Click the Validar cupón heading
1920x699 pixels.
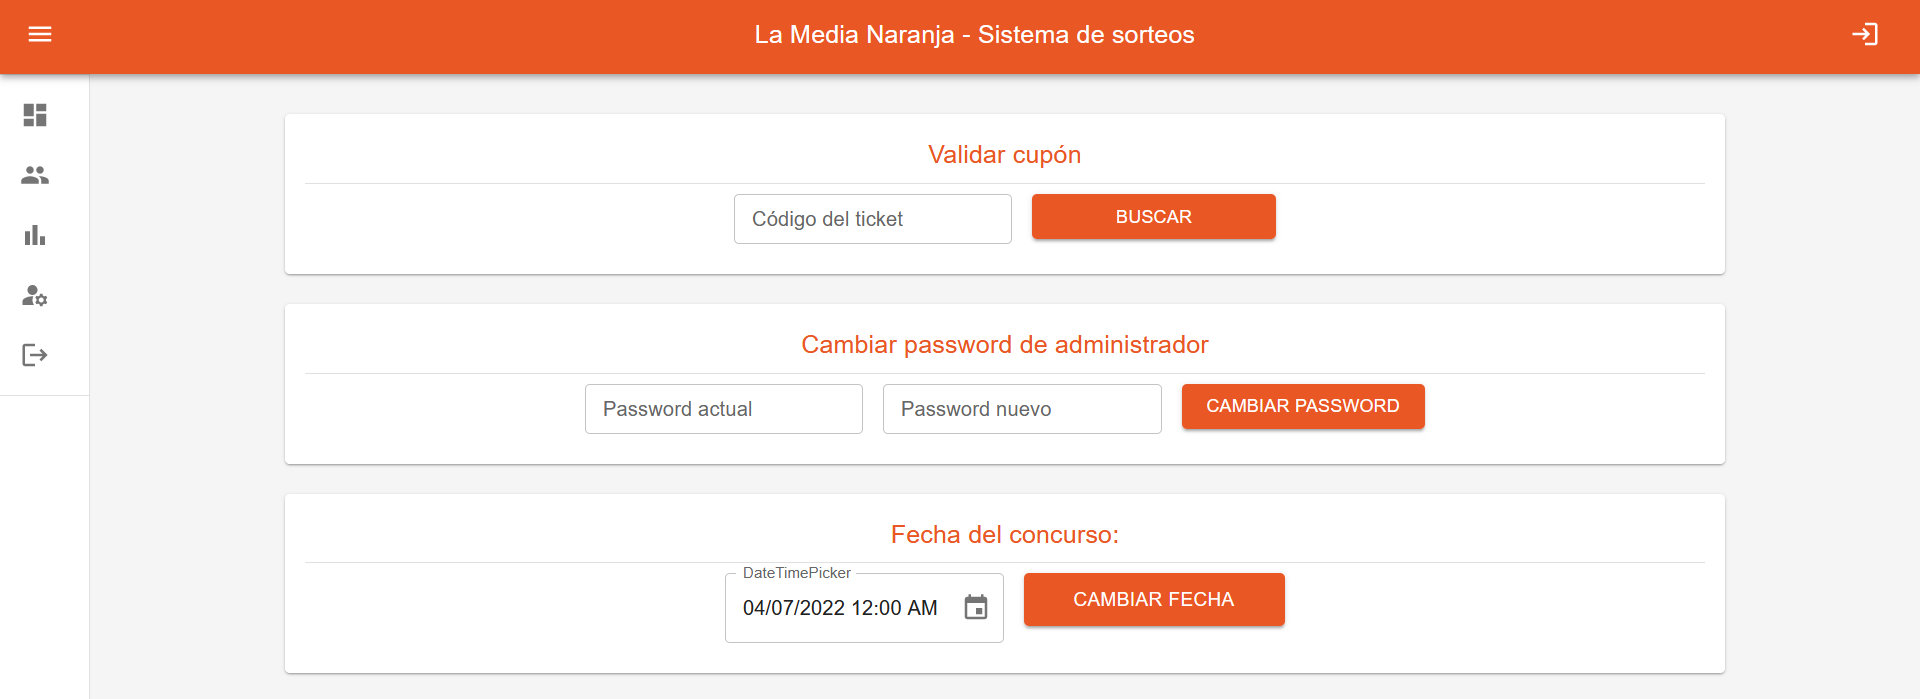1004,155
